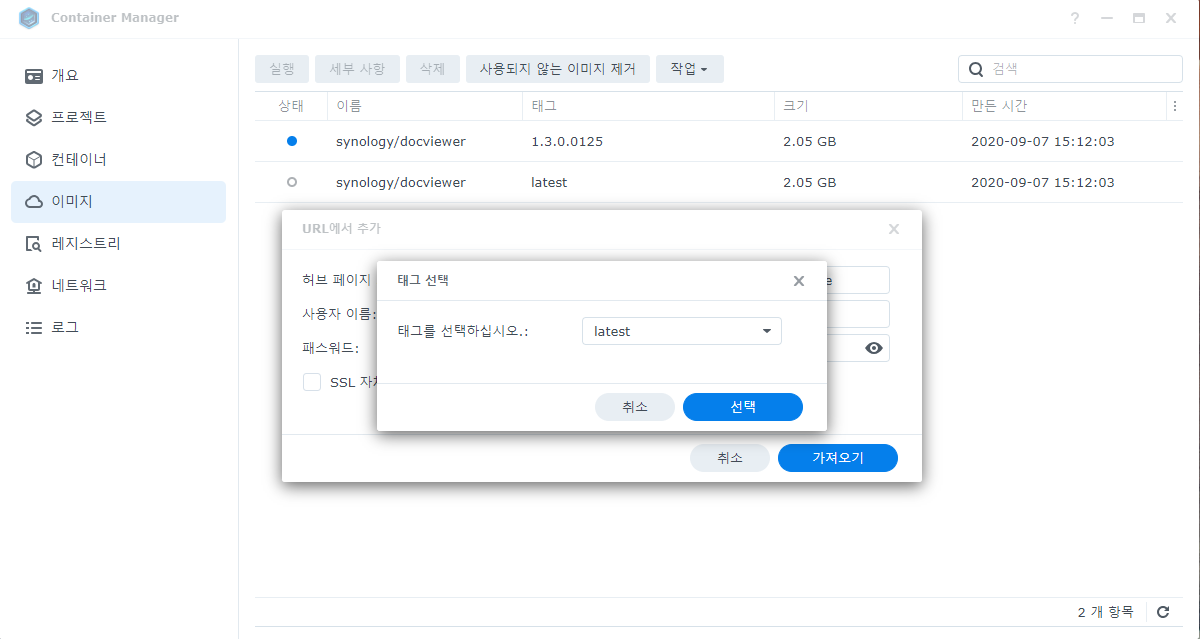Click the refresh icon at bottom right

pos(1163,612)
